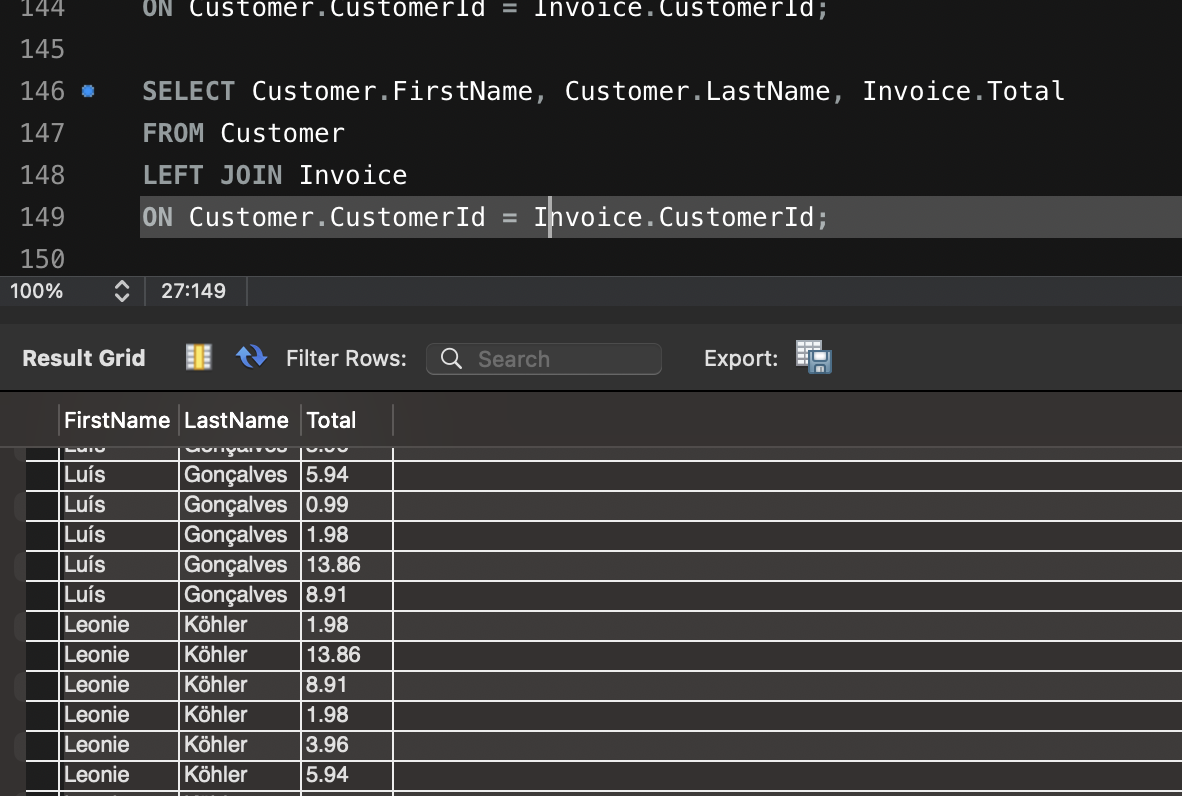Click Total 8.91 in Luís Gonçalves row
This screenshot has height=796, width=1182.
(x=347, y=595)
